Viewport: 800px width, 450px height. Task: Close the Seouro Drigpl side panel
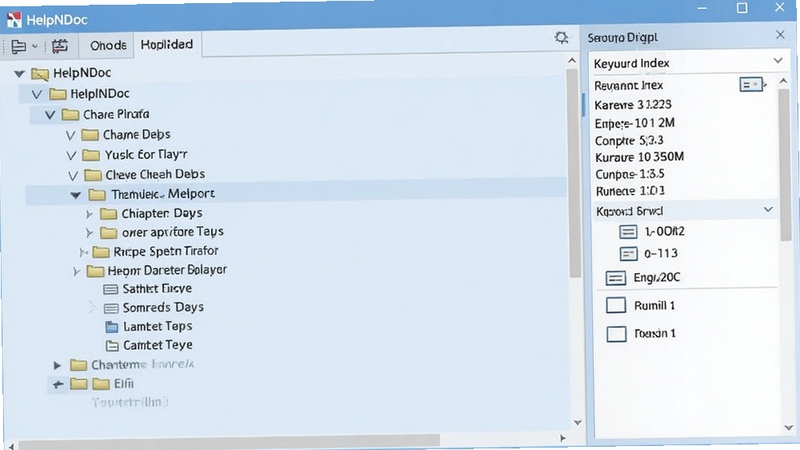pyautogui.click(x=780, y=35)
